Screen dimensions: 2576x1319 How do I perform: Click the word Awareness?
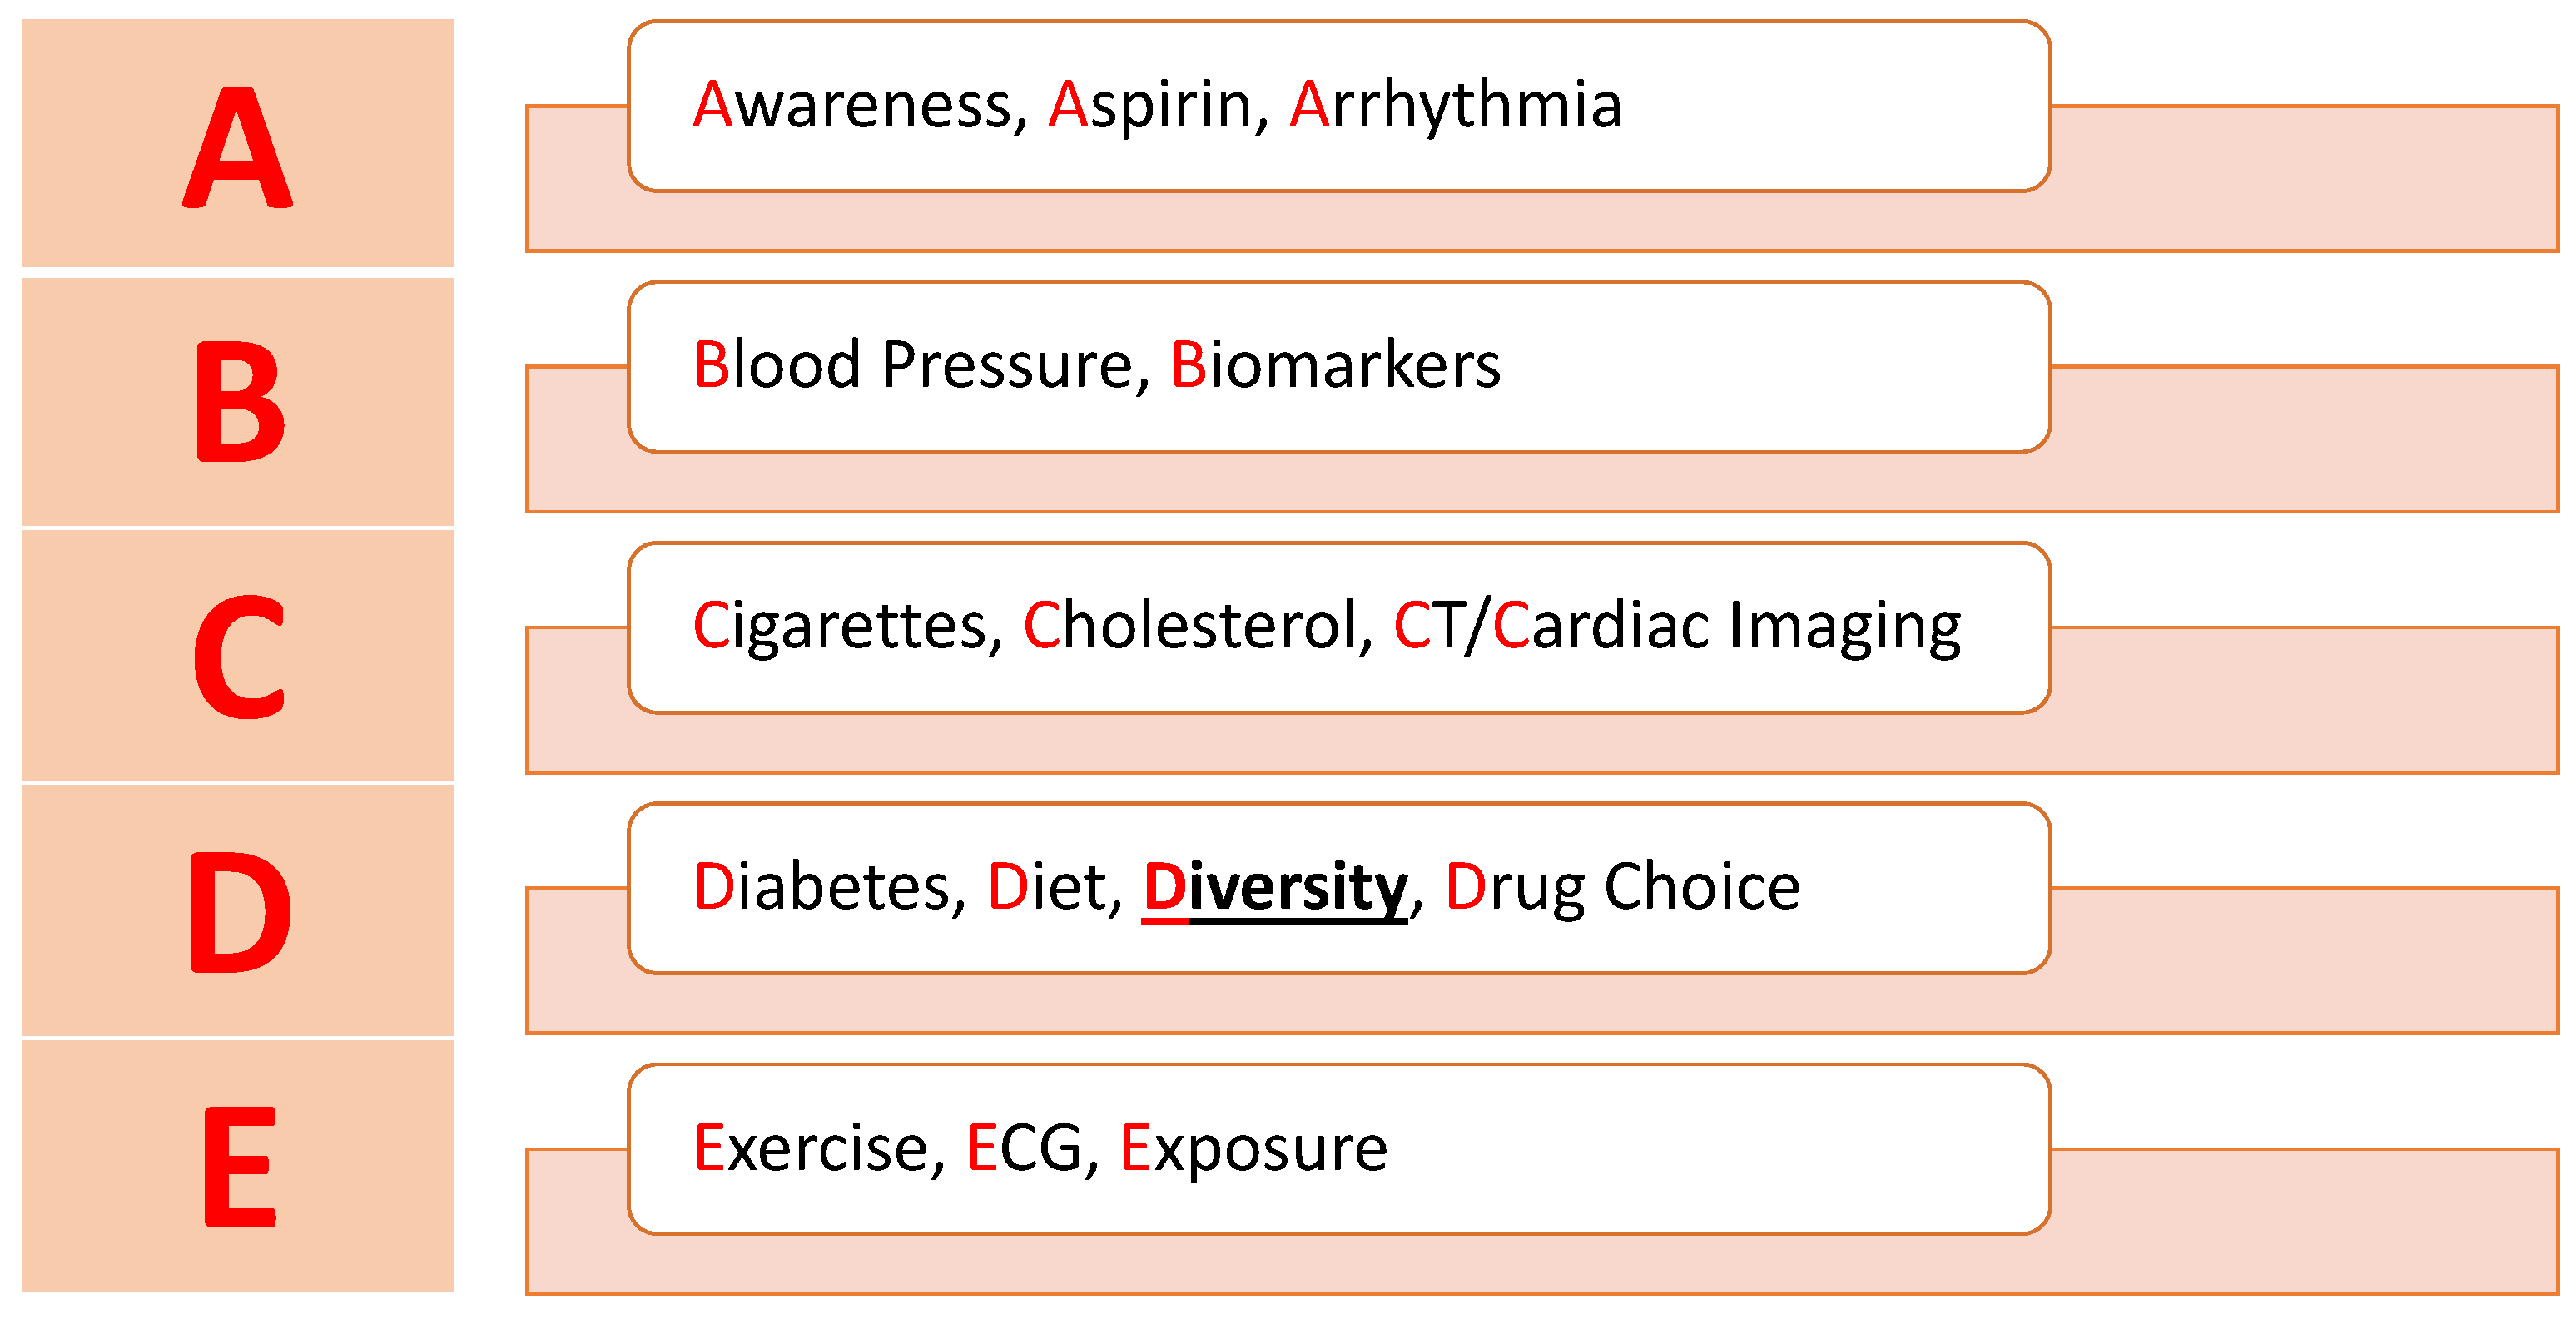pos(853,104)
